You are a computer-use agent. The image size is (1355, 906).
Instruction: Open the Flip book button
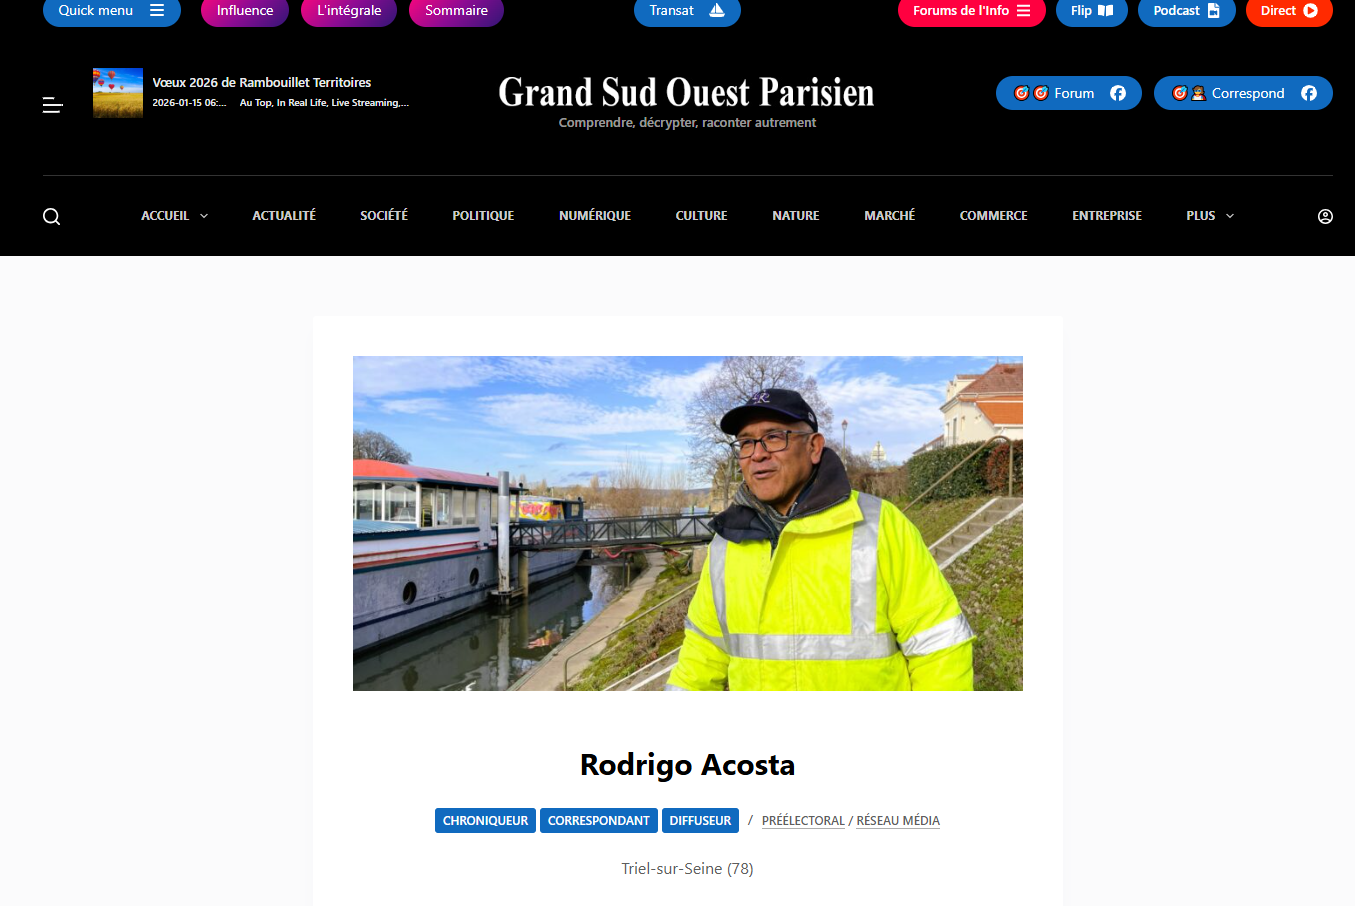[1092, 11]
